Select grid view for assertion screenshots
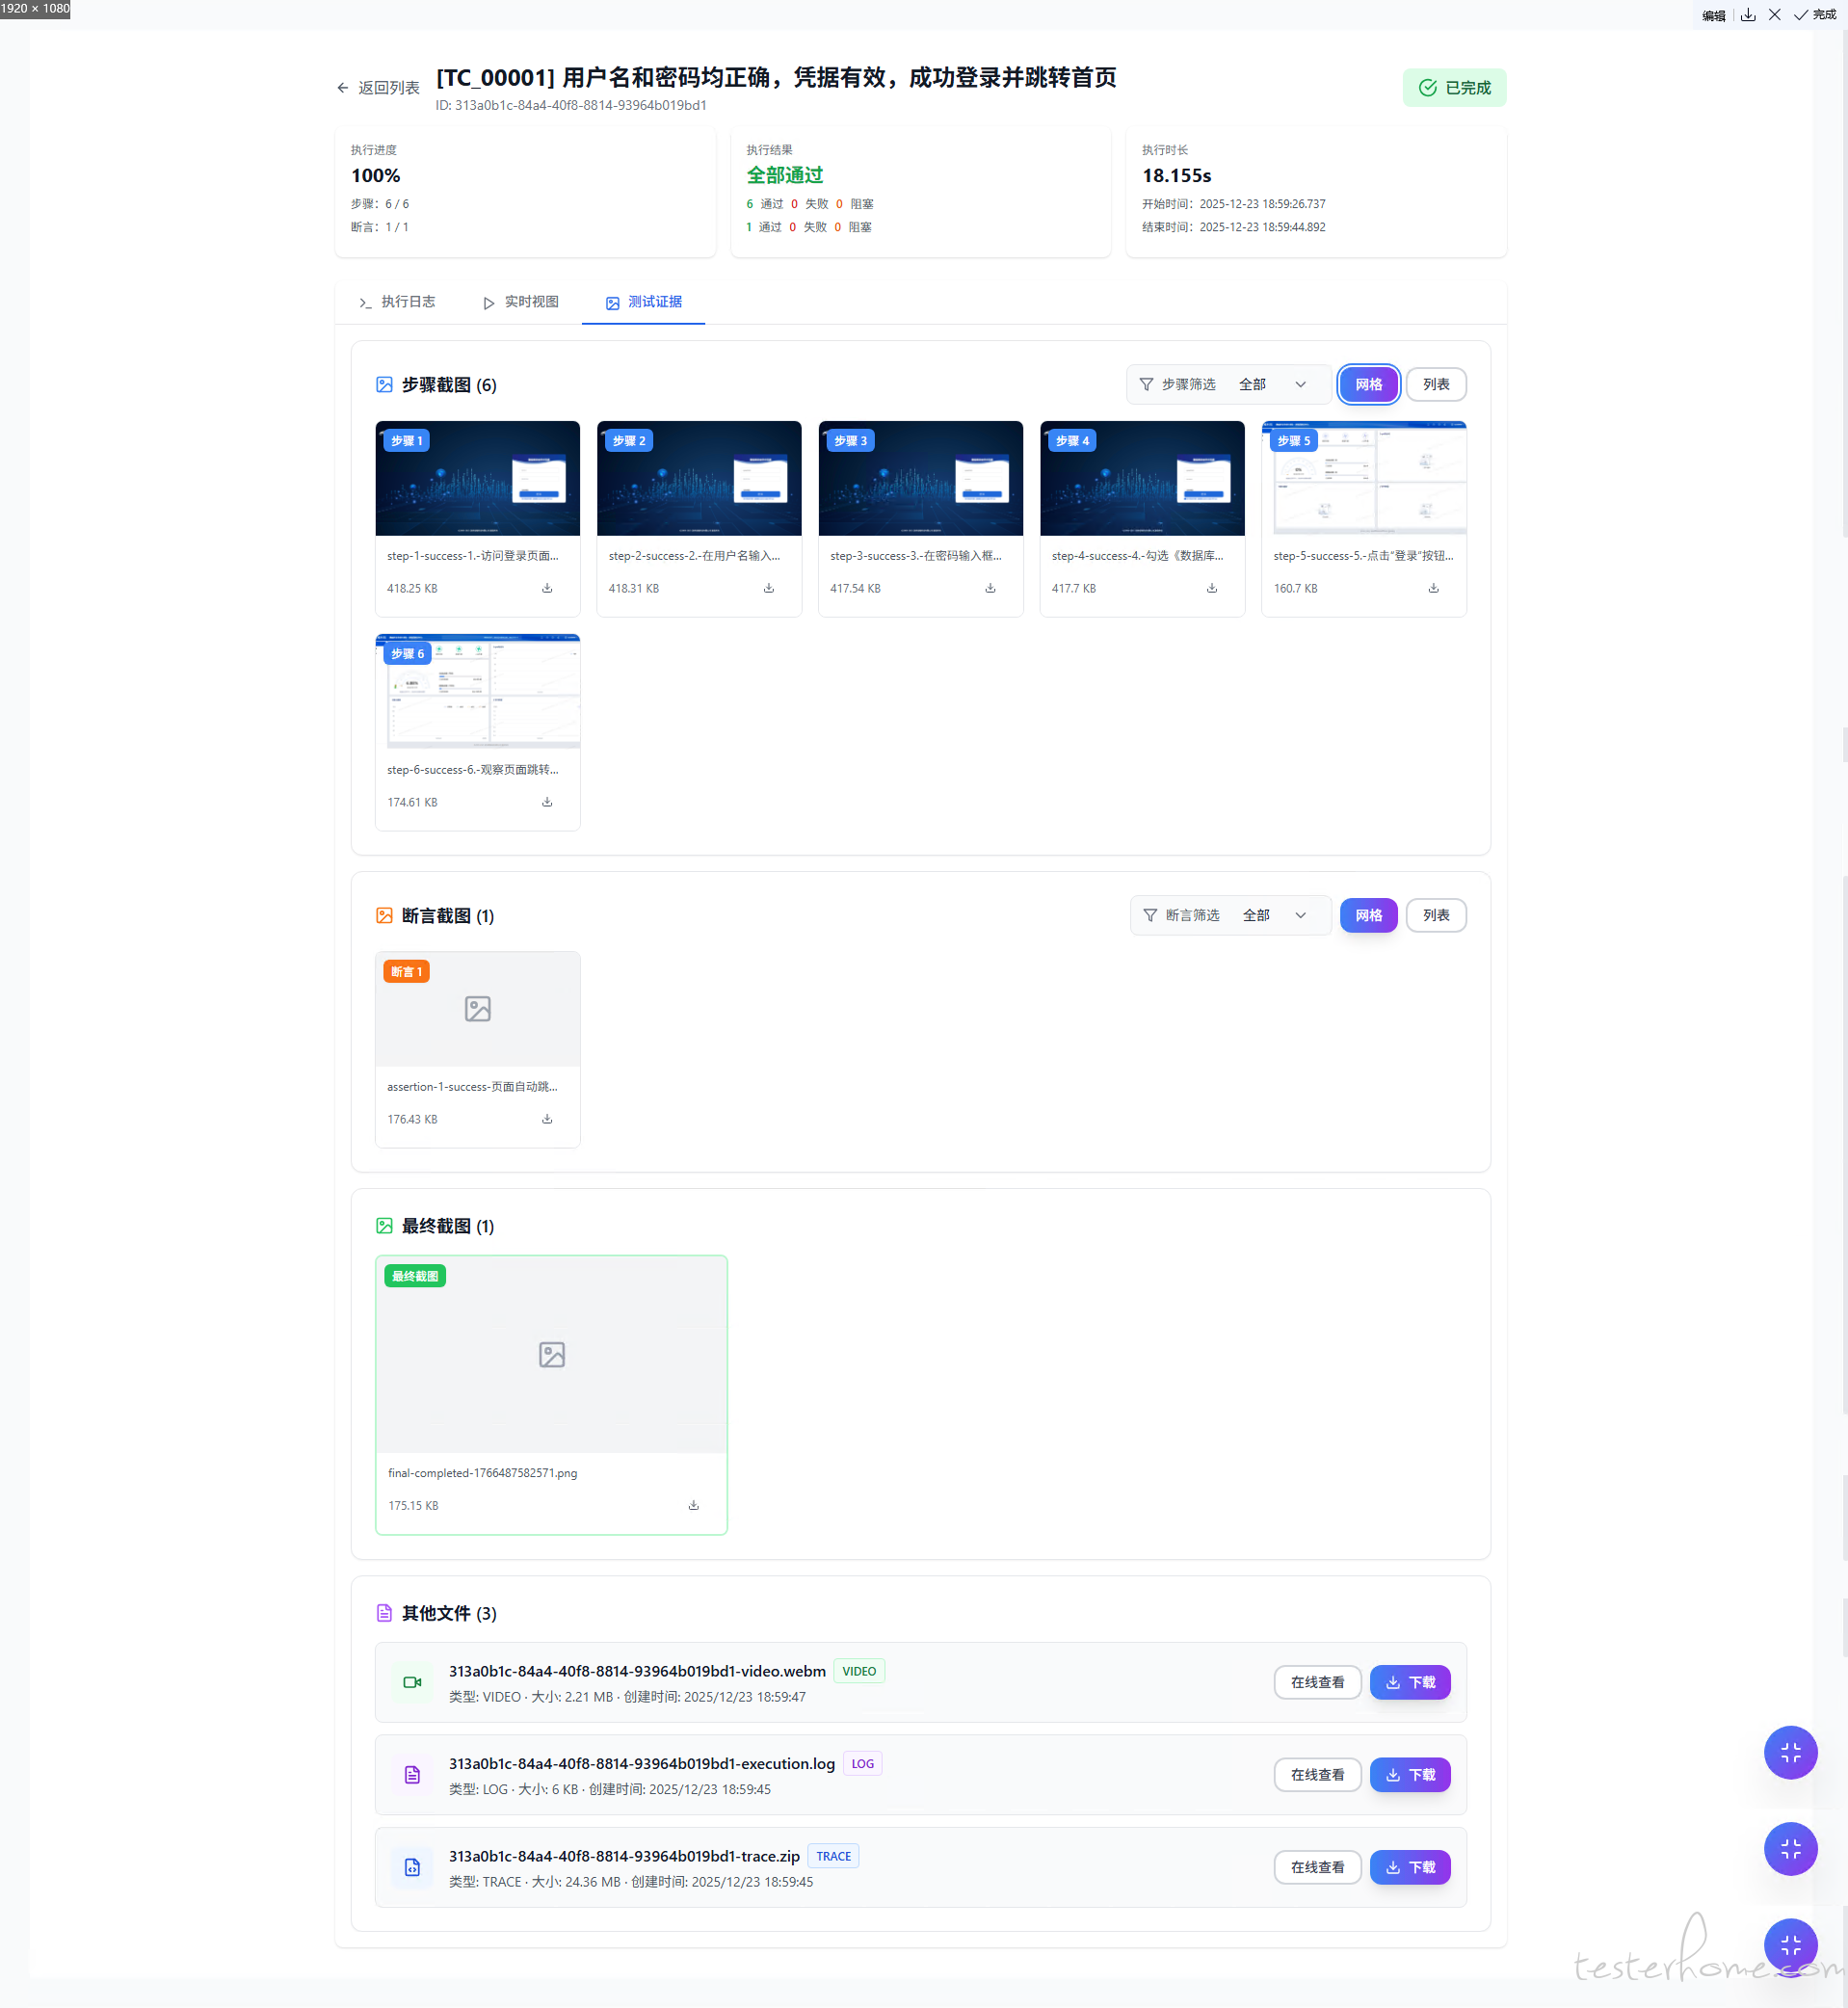Screen dimensions: 1848x2008 click(x=1368, y=915)
